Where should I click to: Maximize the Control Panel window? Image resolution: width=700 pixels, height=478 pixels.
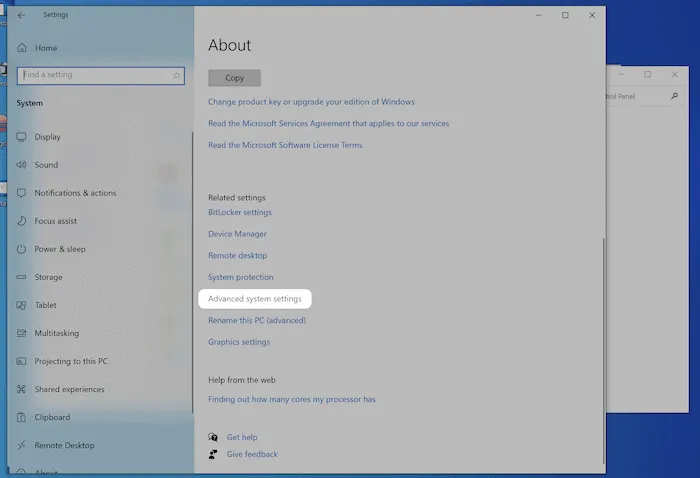(x=647, y=75)
